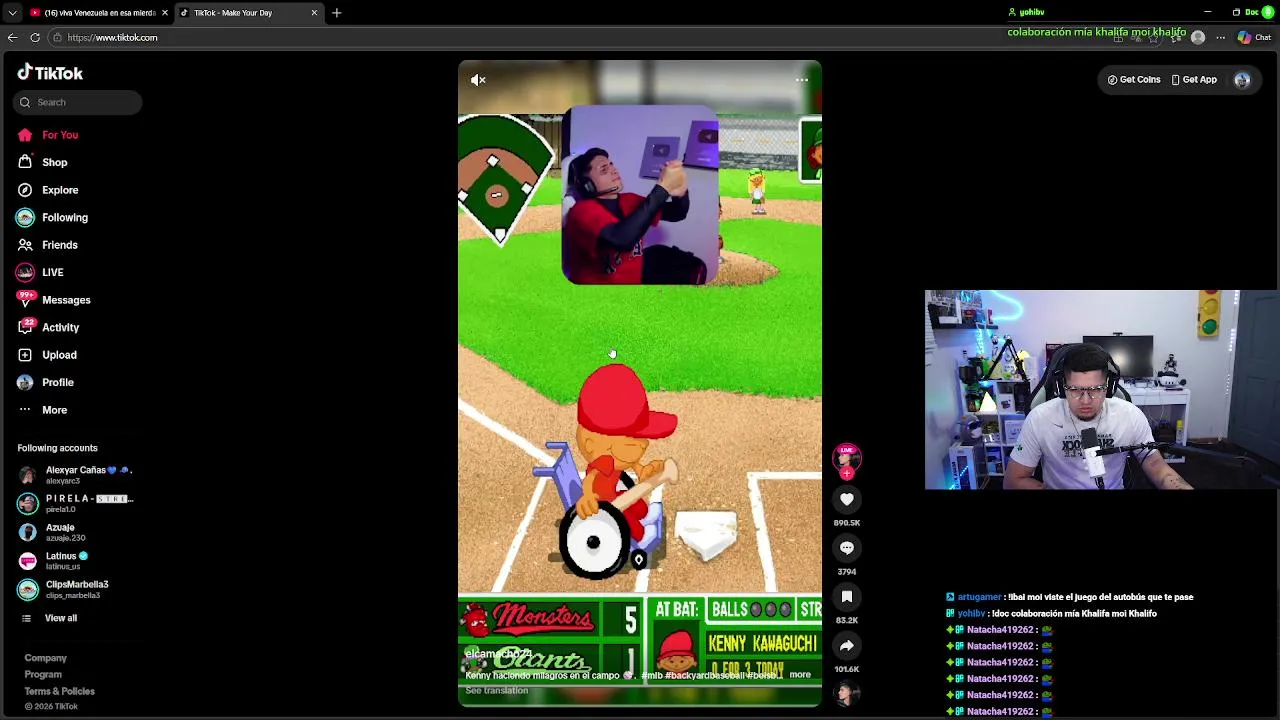Click the Upload plus icon
This screenshot has height=720, width=1280.
click(25, 355)
